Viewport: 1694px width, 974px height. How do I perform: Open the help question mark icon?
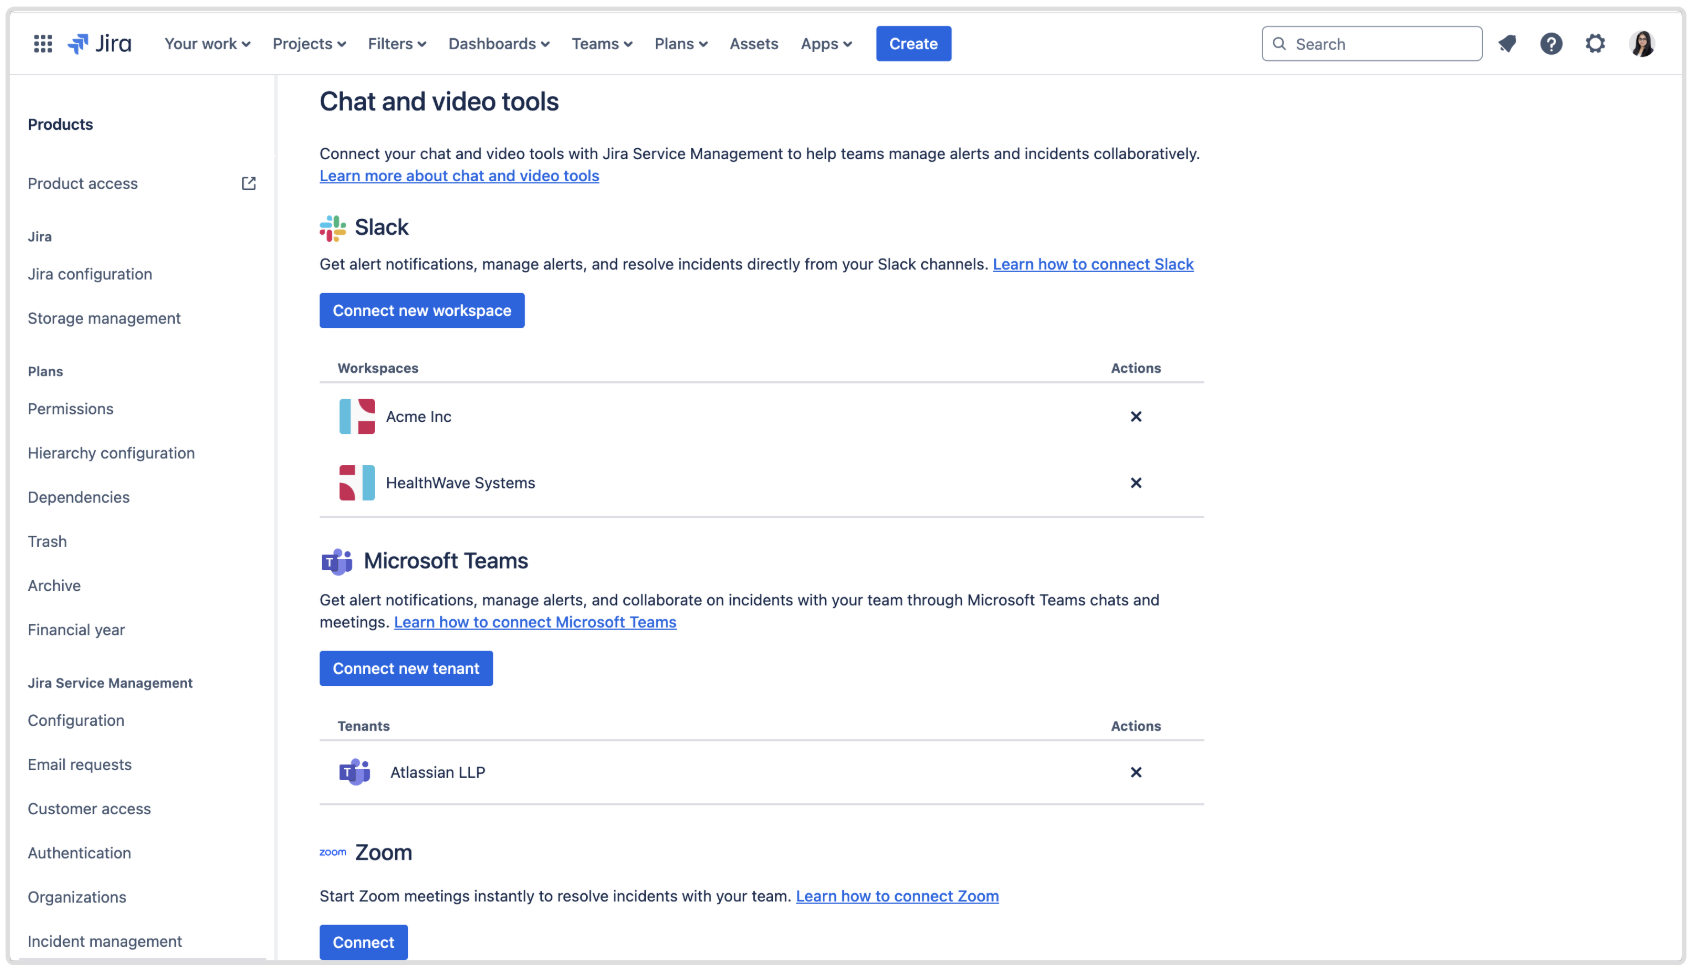point(1551,43)
